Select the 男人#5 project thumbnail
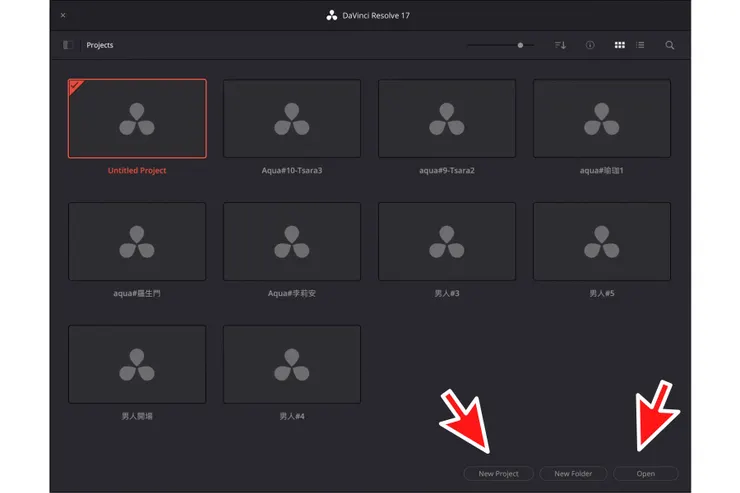The width and height of the screenshot is (740, 493). point(602,241)
